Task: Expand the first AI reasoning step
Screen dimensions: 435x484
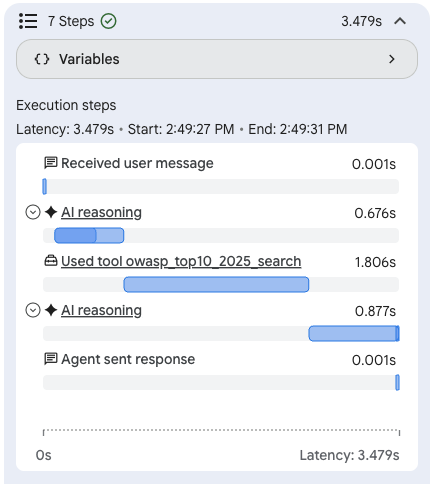Action: coord(33,212)
